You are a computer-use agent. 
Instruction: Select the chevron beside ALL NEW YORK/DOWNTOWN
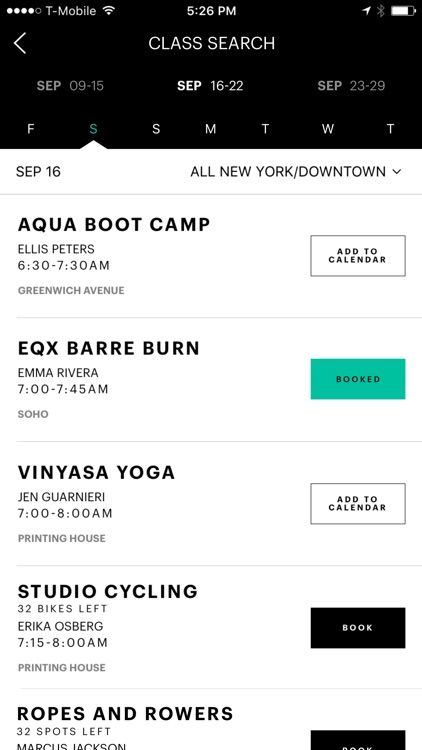click(397, 172)
